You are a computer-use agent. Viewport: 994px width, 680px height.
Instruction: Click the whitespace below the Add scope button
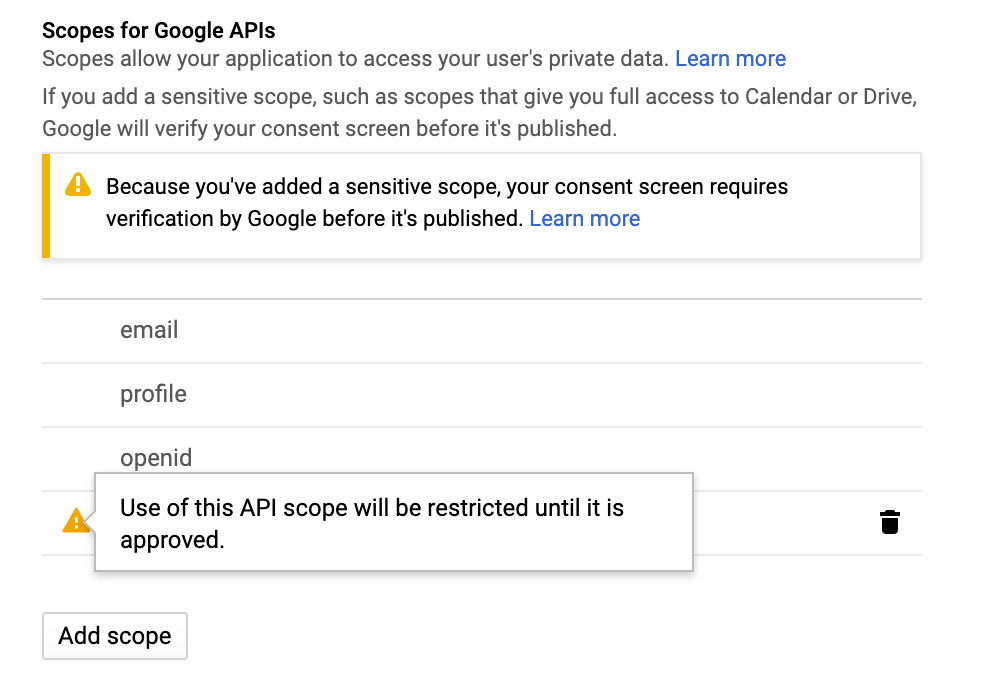[x=400, y=670]
